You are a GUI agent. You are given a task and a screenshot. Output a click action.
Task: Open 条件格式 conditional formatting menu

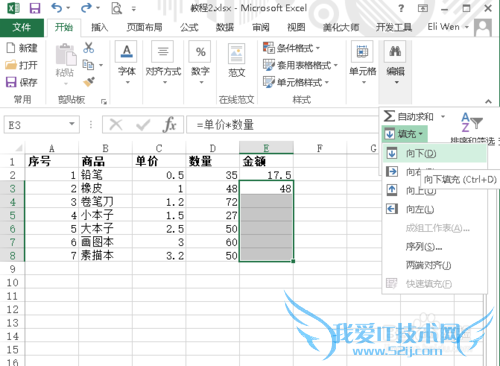click(x=291, y=48)
